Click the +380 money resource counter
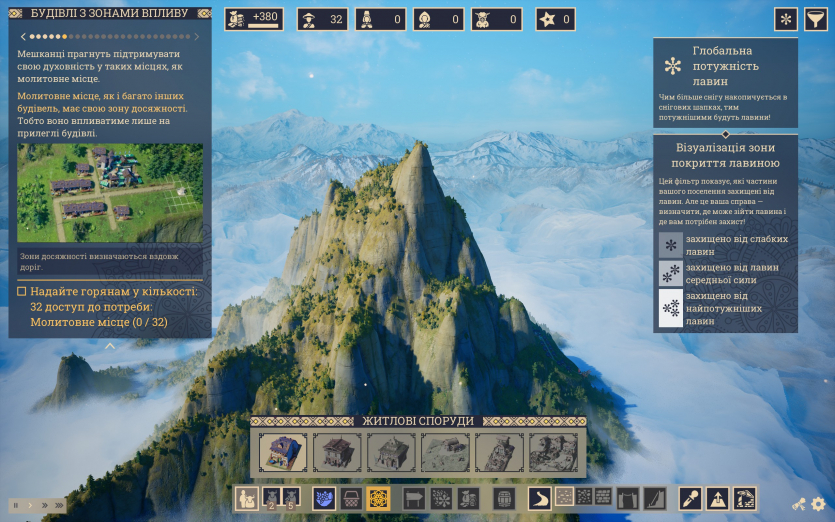The width and height of the screenshot is (835, 522). click(253, 19)
